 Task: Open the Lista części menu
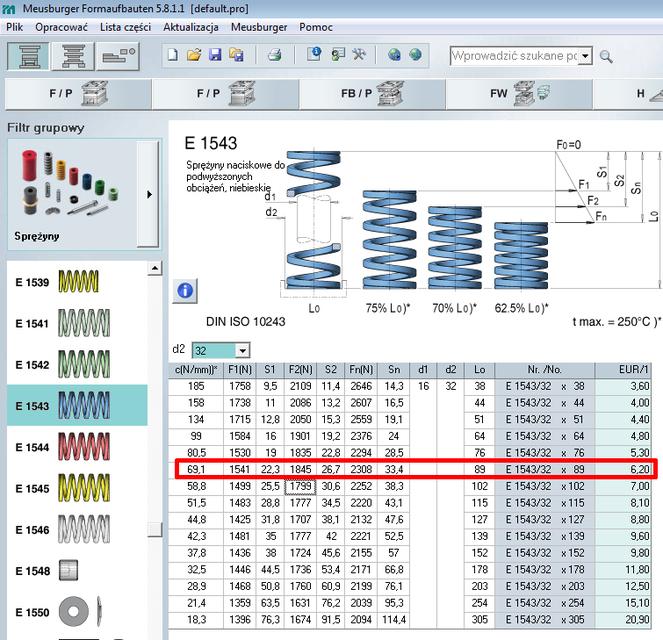point(126,27)
